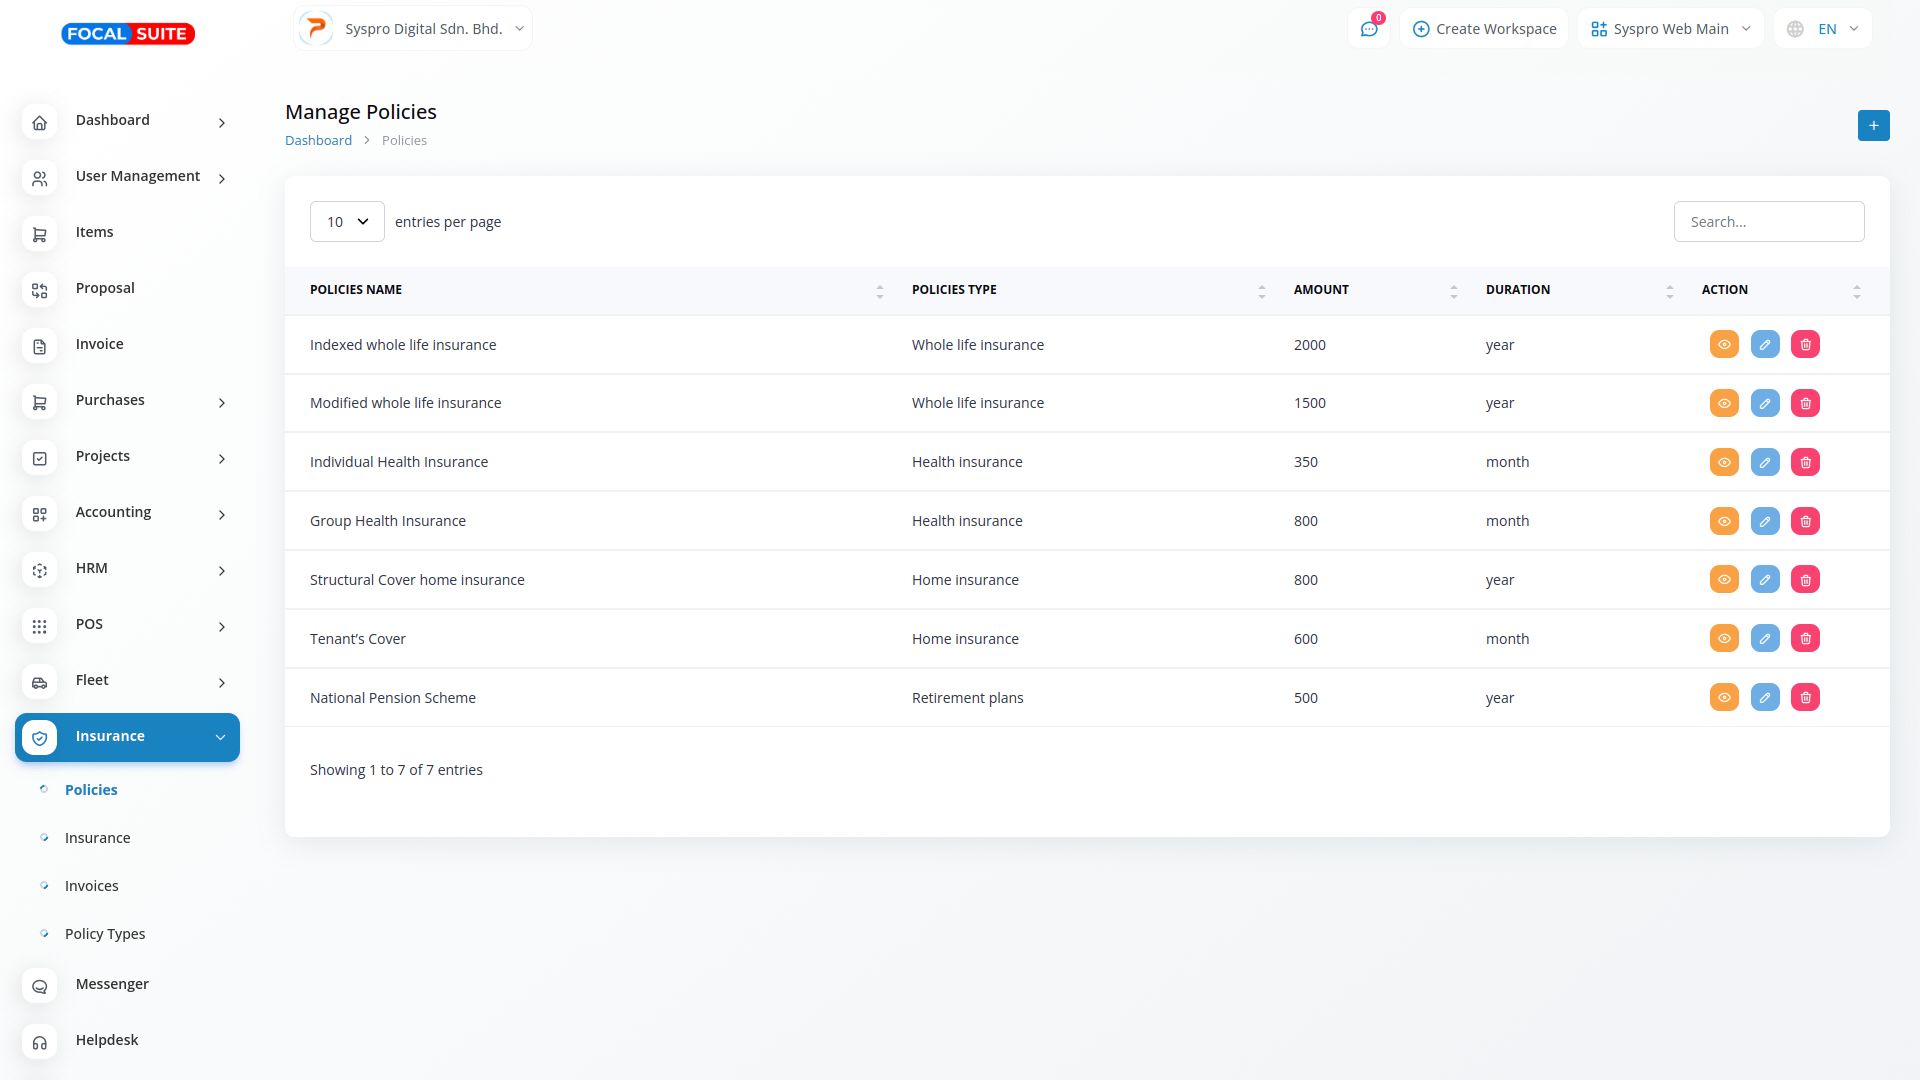Click the policies Search input field

click(1768, 222)
